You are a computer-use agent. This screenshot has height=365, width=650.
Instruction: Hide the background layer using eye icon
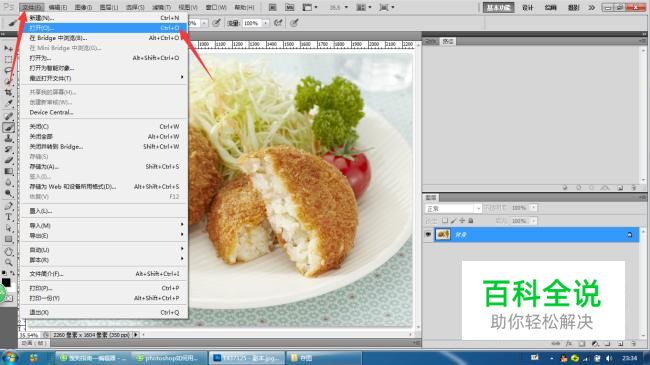click(x=428, y=235)
